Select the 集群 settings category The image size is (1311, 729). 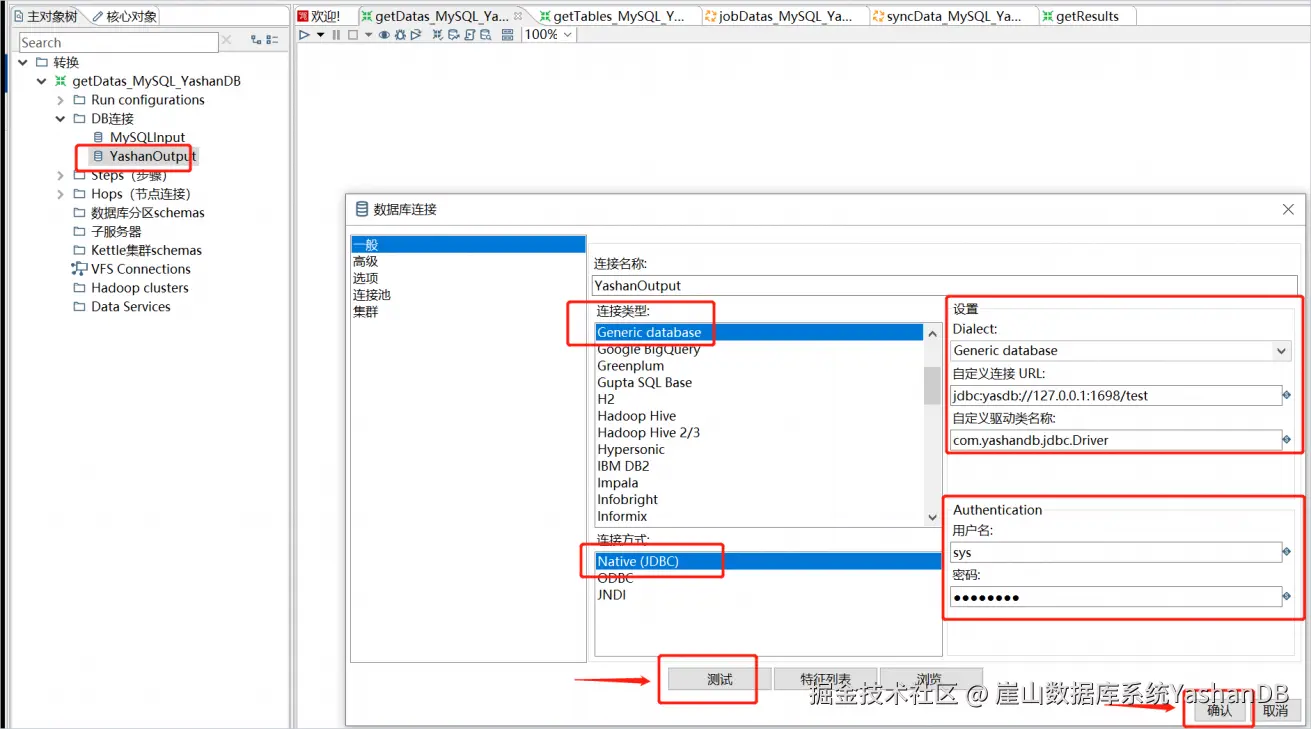click(365, 312)
